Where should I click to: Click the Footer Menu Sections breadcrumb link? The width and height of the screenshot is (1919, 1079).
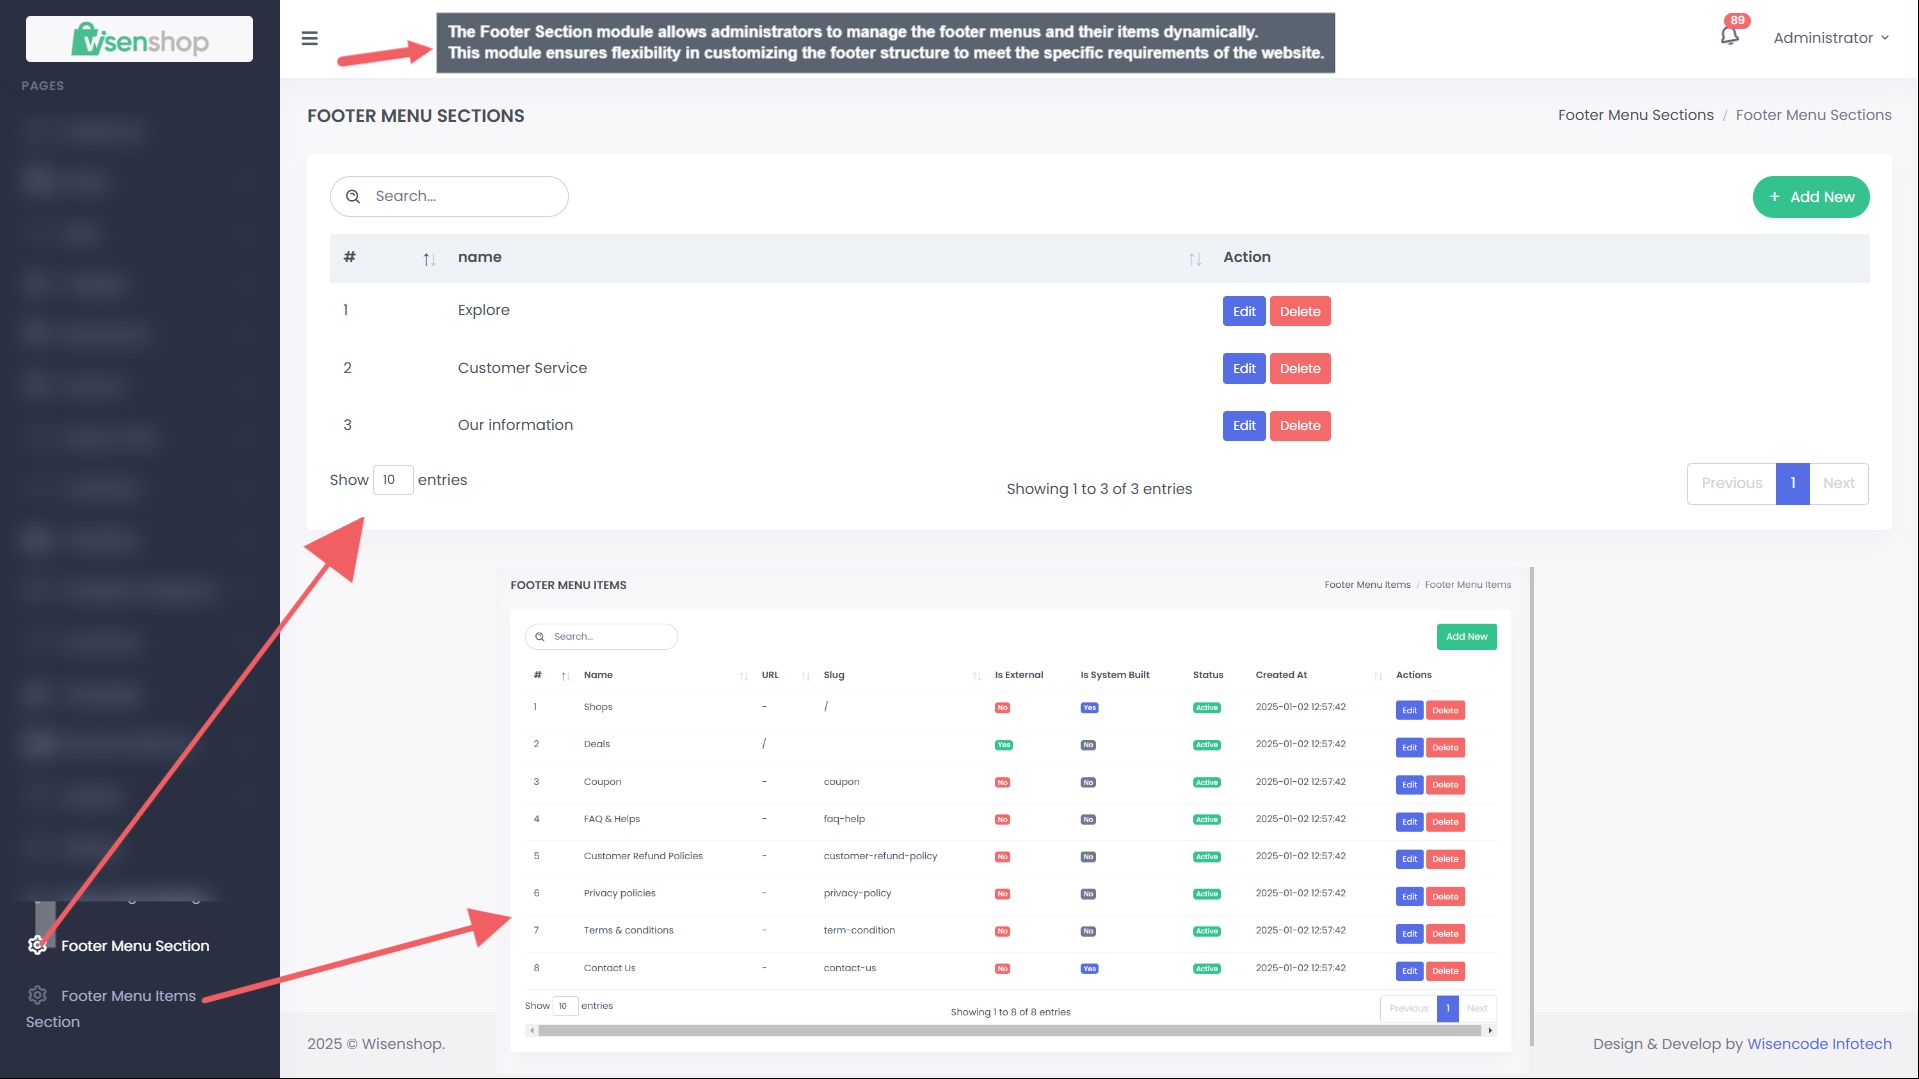point(1635,115)
